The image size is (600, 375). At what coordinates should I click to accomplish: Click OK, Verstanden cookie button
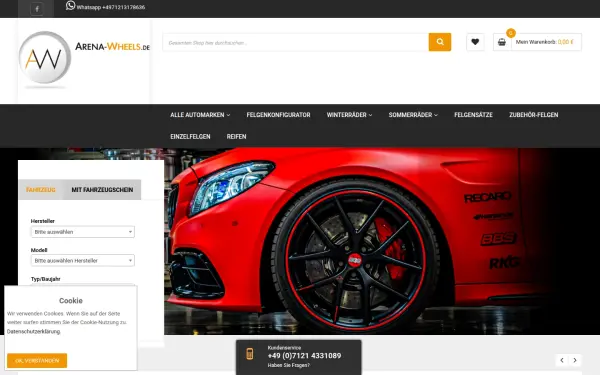pos(37,360)
